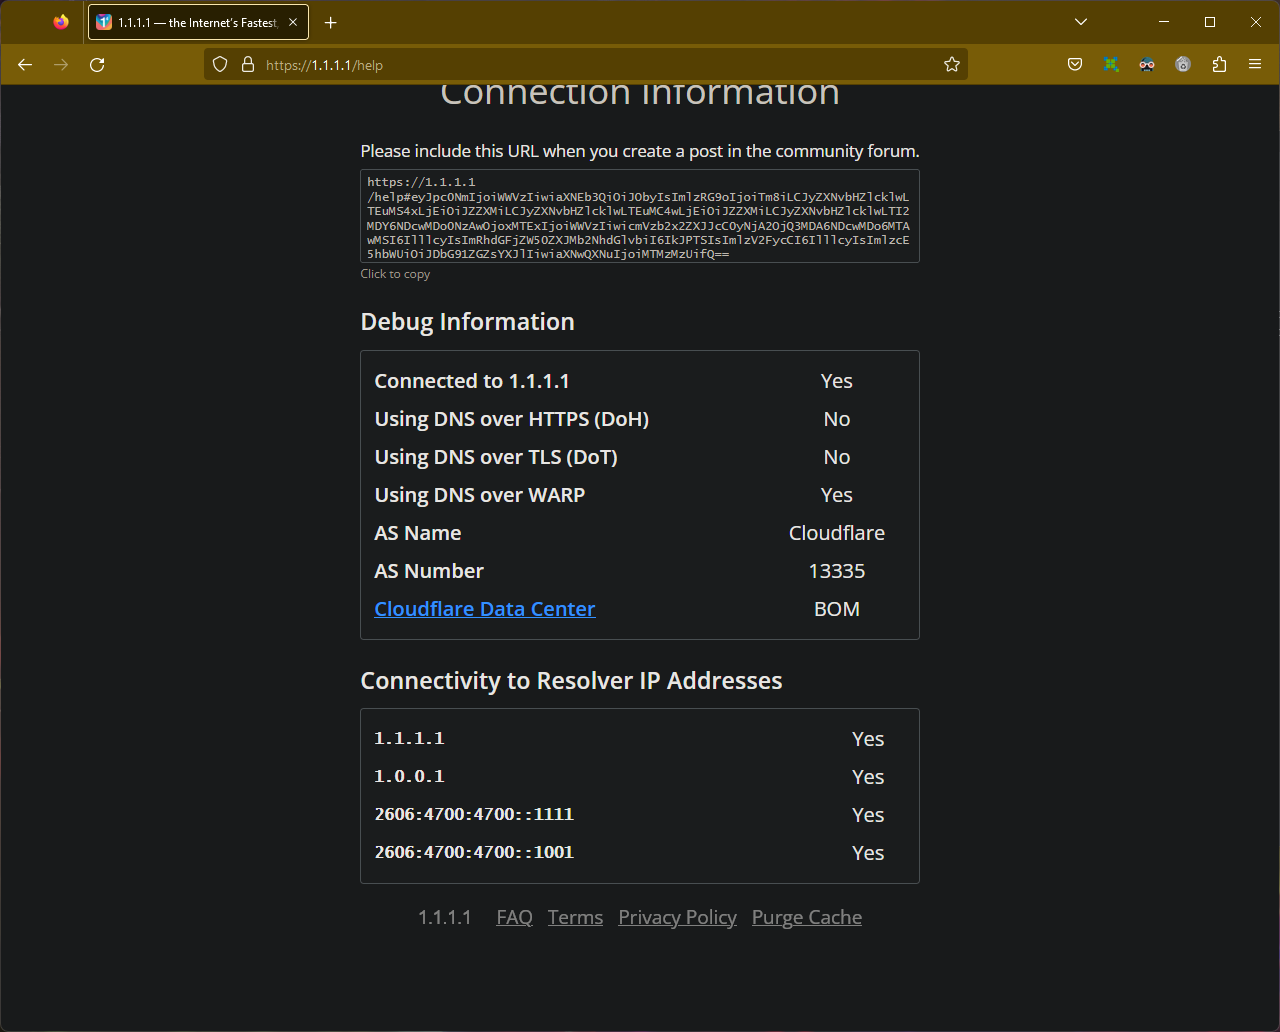Viewport: 1280px width, 1032px height.
Task: Open a new tab
Action: (331, 23)
